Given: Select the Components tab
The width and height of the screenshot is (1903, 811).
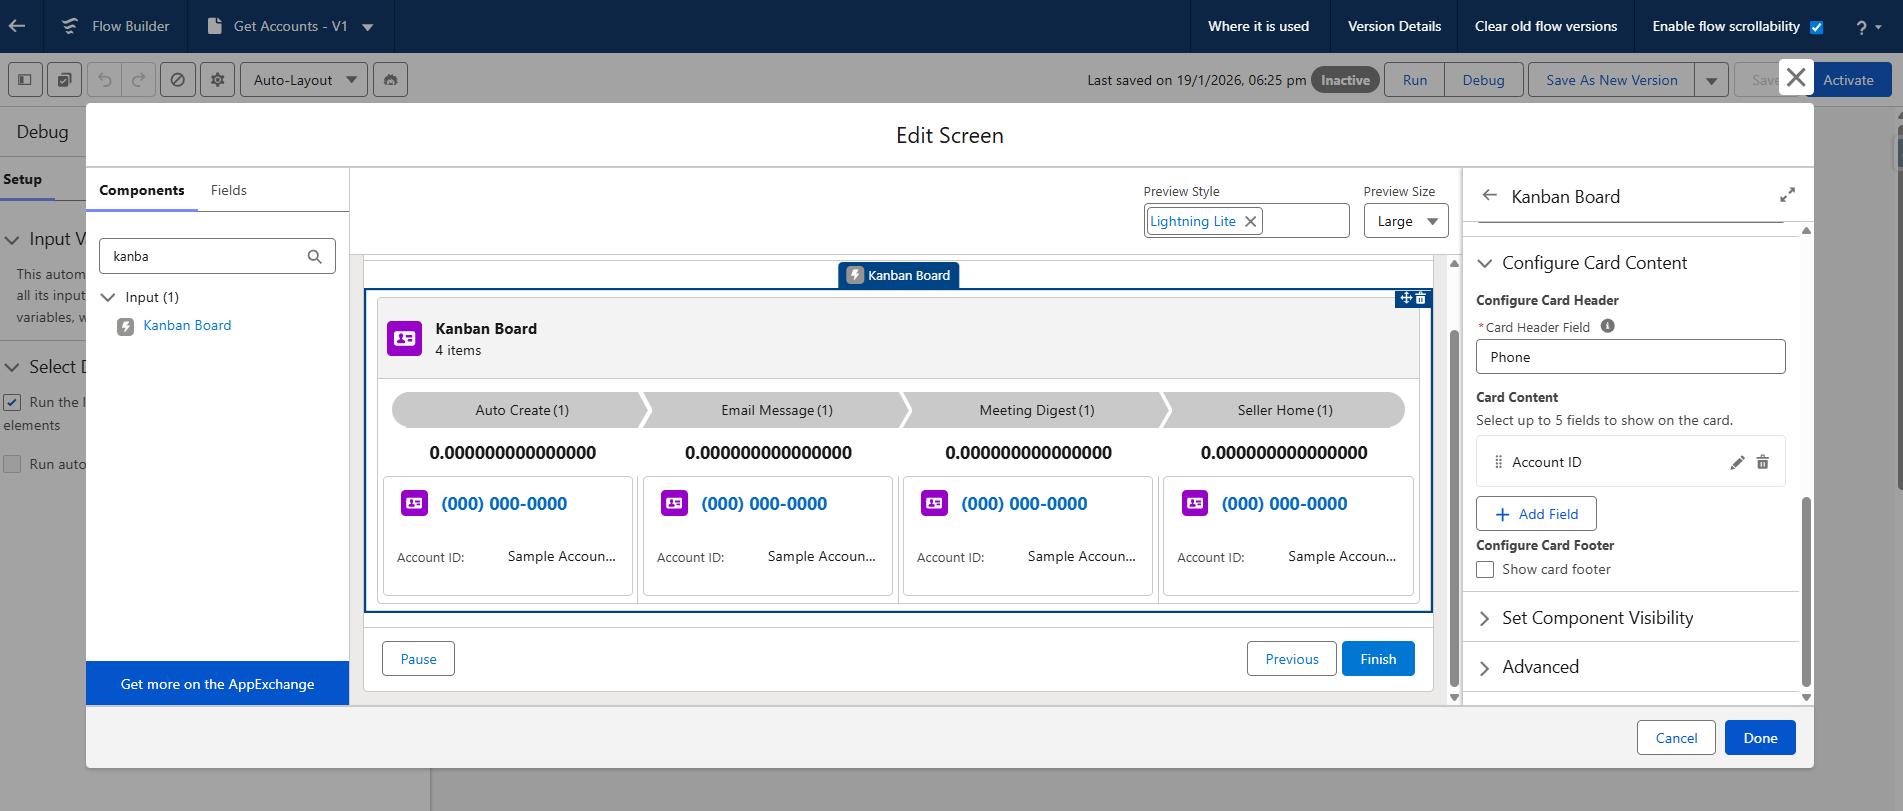Looking at the screenshot, I should click(142, 190).
